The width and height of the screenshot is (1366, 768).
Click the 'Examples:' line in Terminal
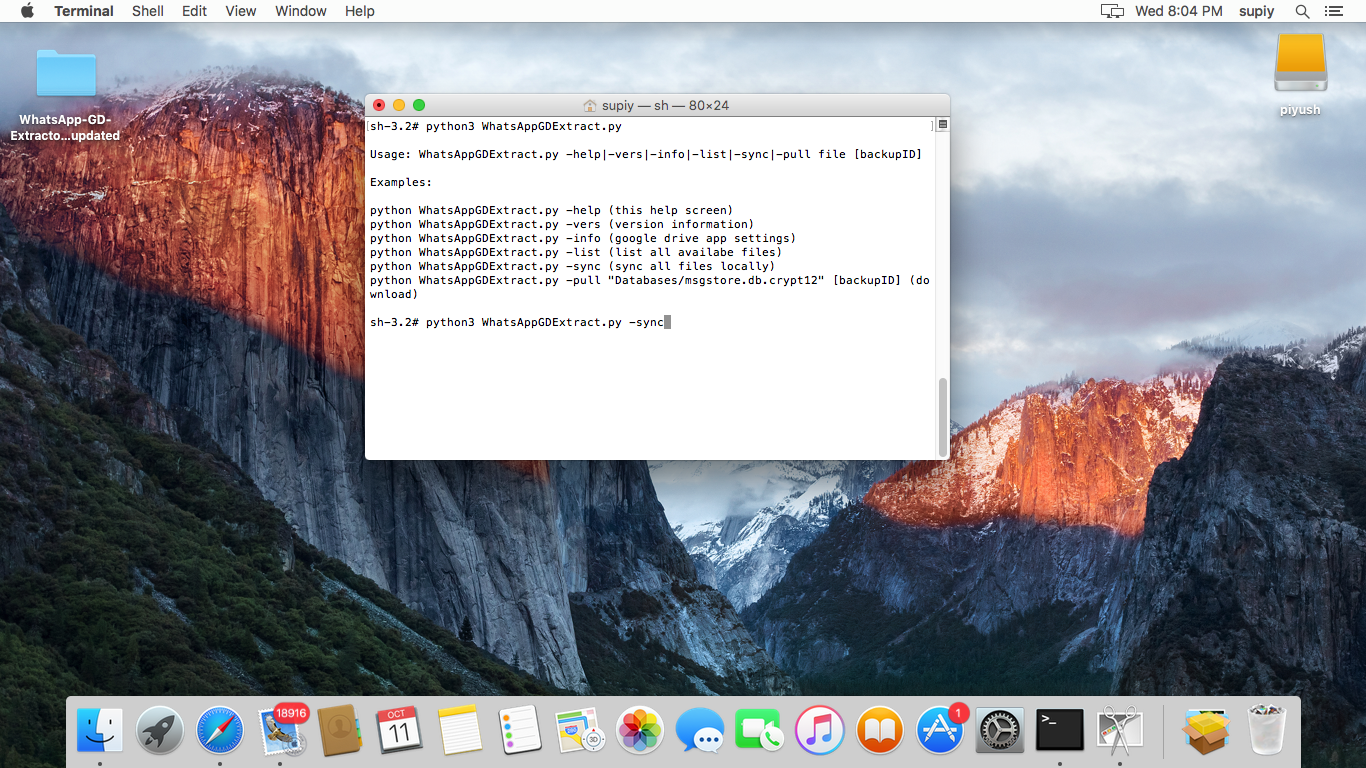[401, 183]
